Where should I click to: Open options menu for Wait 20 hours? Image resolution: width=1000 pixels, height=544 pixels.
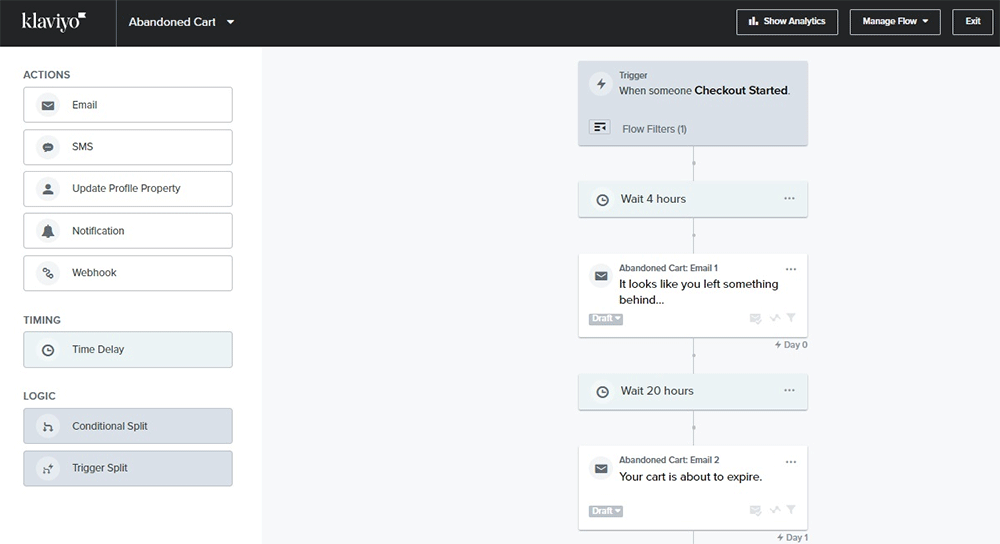[789, 390]
